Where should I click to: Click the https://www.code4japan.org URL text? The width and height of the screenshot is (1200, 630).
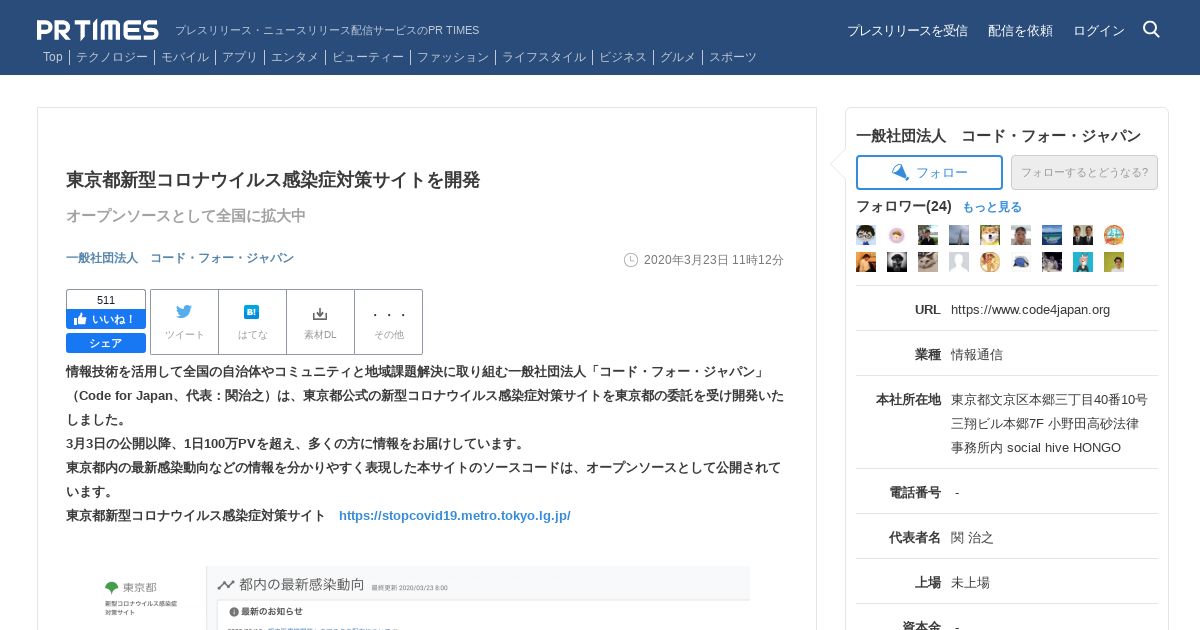(x=1030, y=310)
